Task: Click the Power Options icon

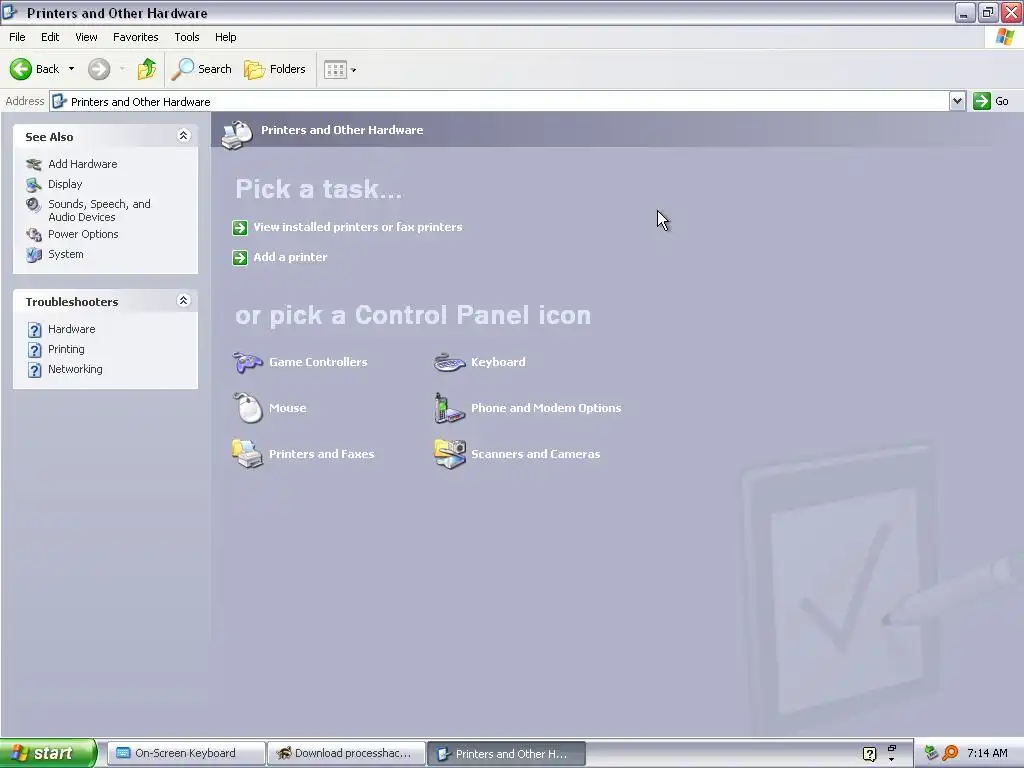Action: tap(33, 234)
